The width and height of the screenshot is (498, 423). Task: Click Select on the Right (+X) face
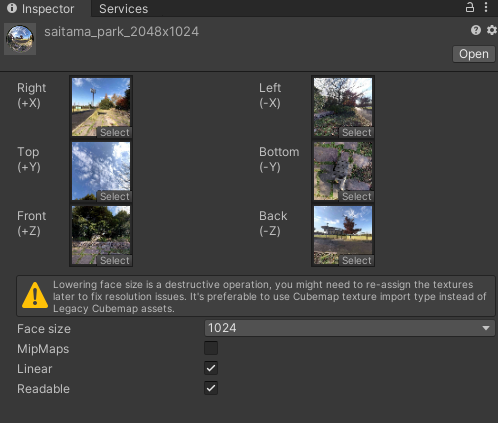coord(115,132)
